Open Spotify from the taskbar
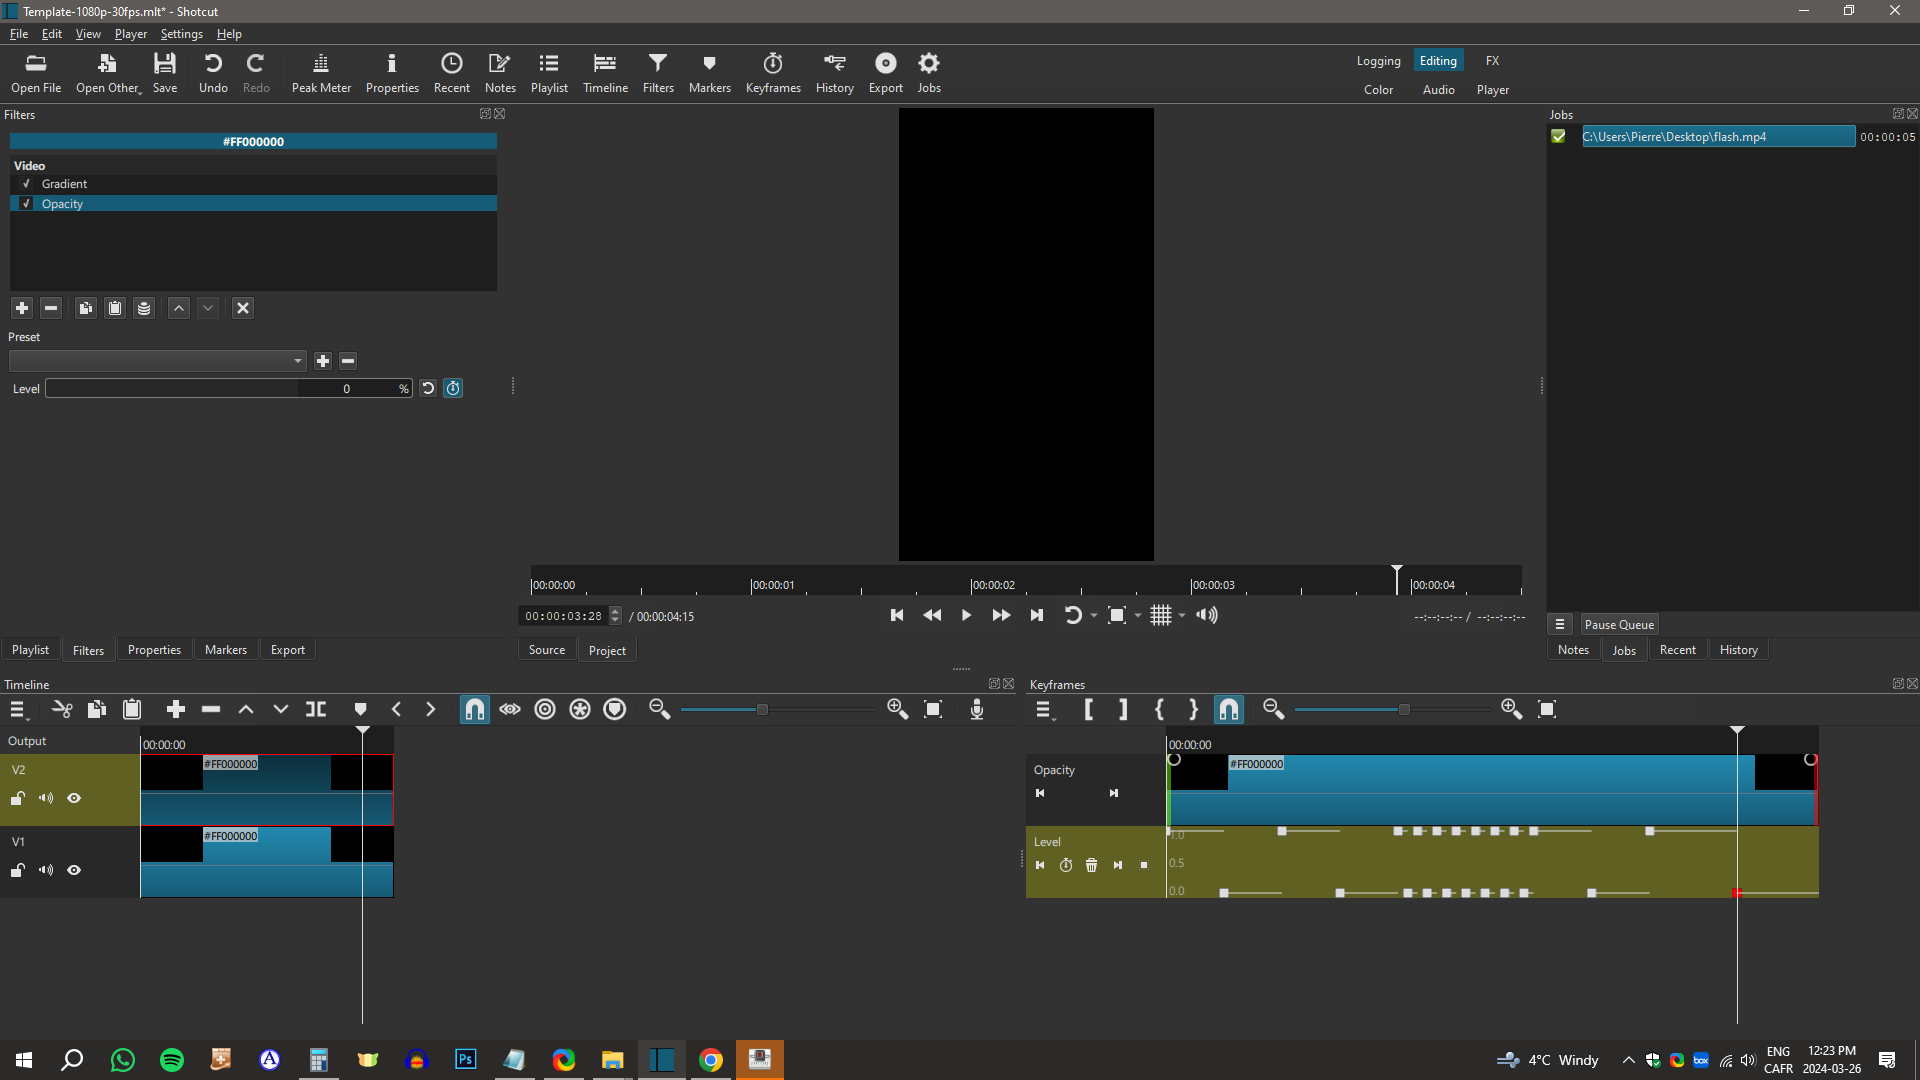The height and width of the screenshot is (1080, 1920). pos(172,1060)
